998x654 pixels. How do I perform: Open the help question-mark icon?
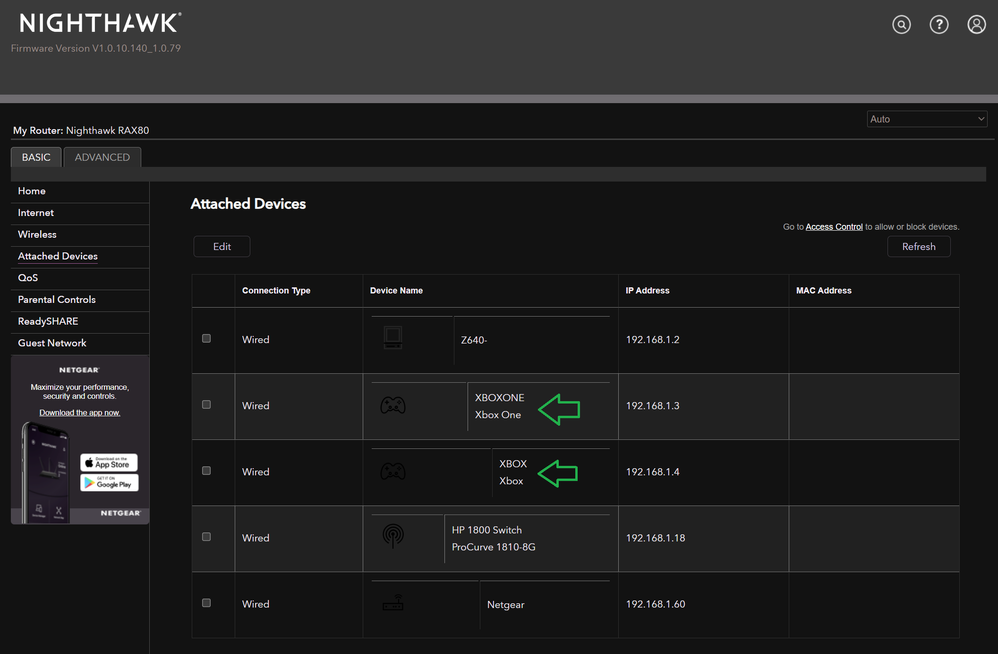coord(939,25)
